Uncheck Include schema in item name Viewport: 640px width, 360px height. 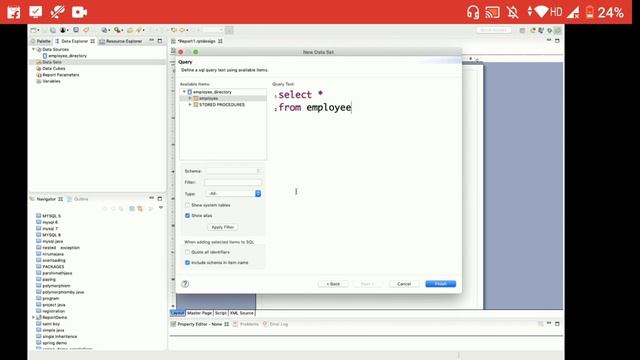click(x=187, y=263)
